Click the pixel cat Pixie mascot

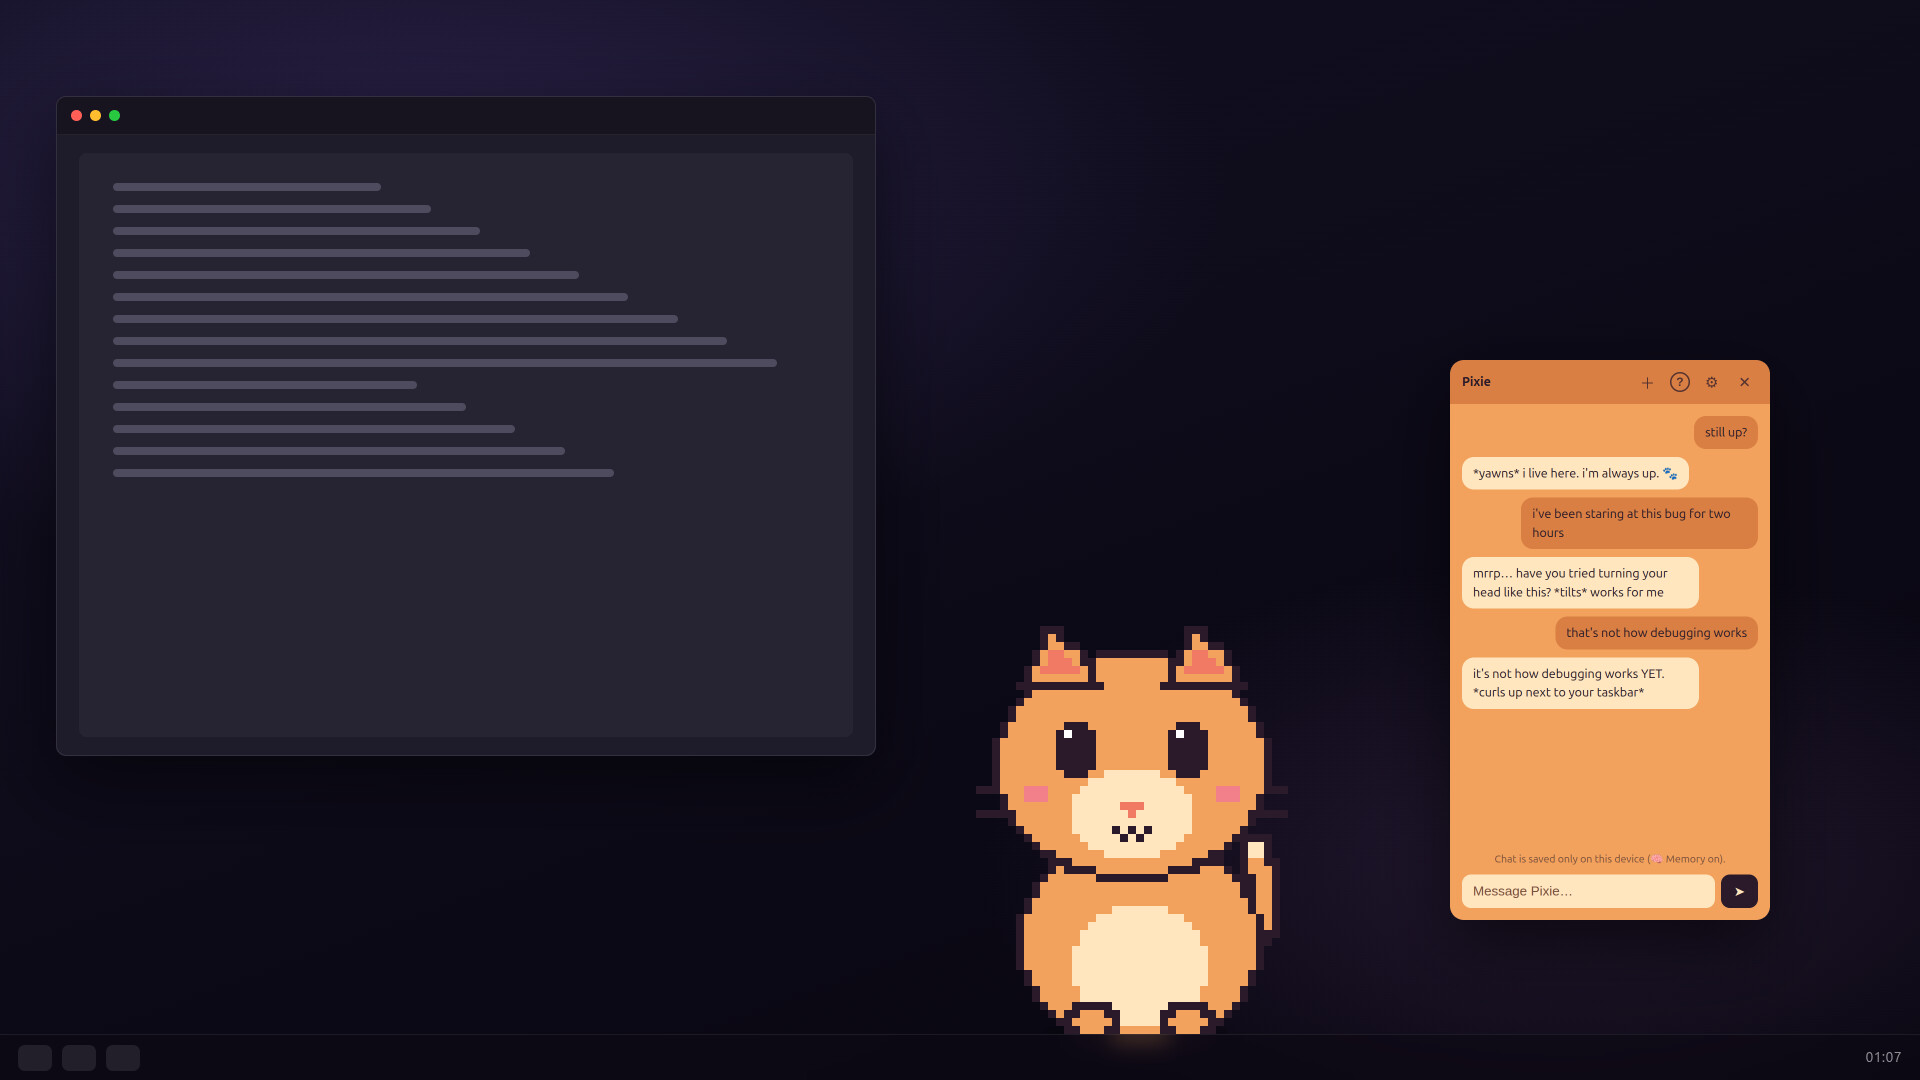pyautogui.click(x=1132, y=830)
